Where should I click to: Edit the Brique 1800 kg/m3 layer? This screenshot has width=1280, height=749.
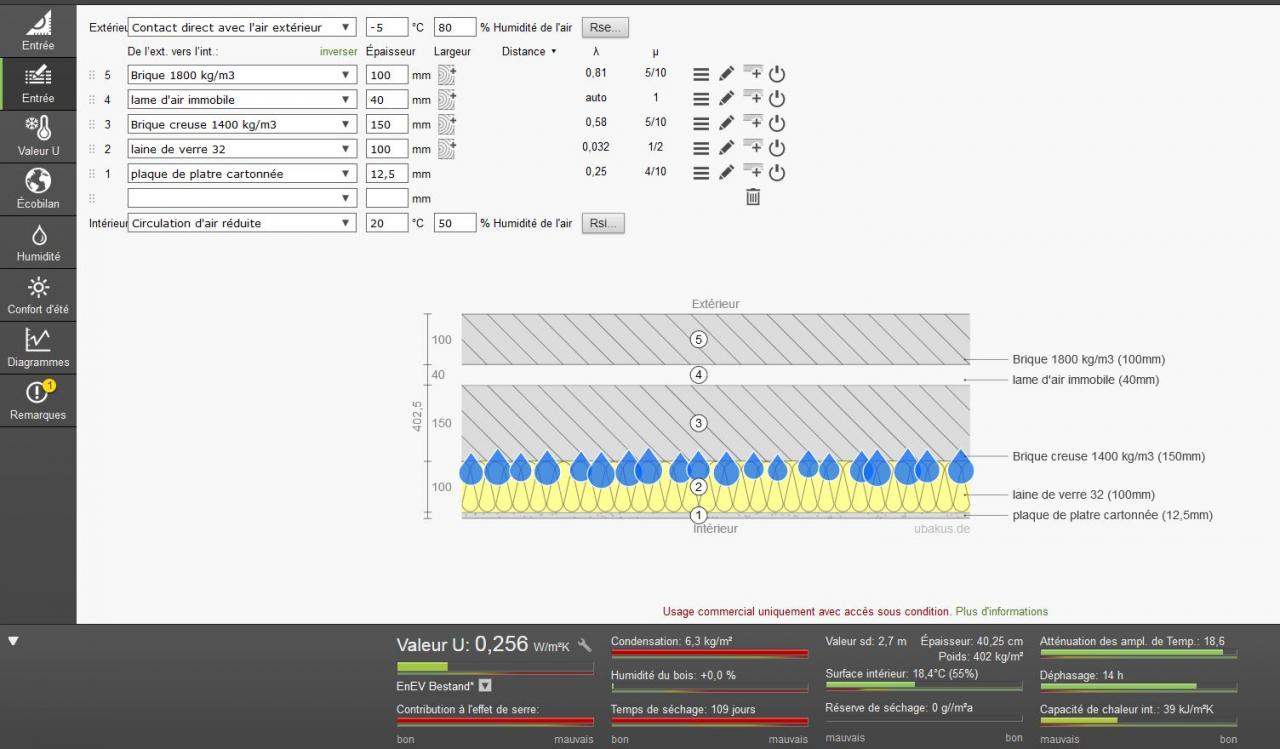click(727, 74)
